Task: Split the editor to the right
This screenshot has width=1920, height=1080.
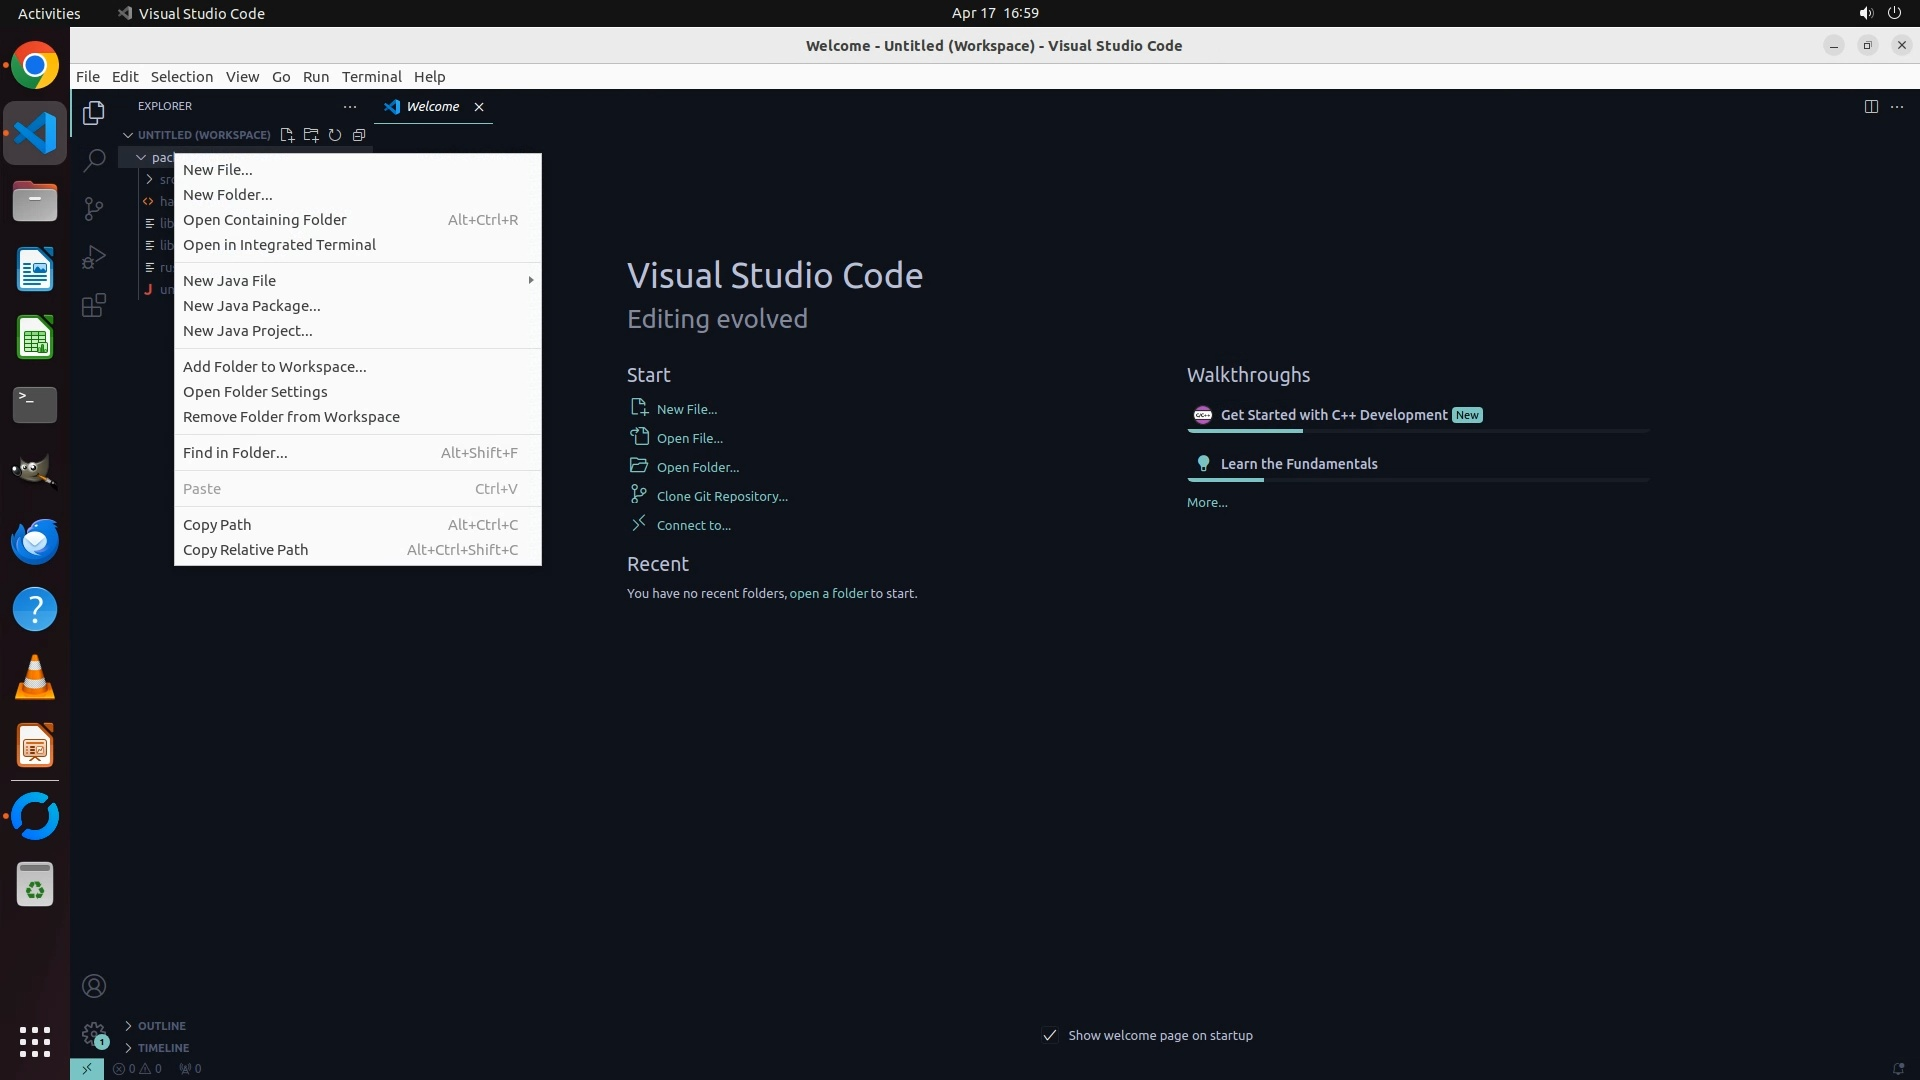Action: click(x=1870, y=107)
